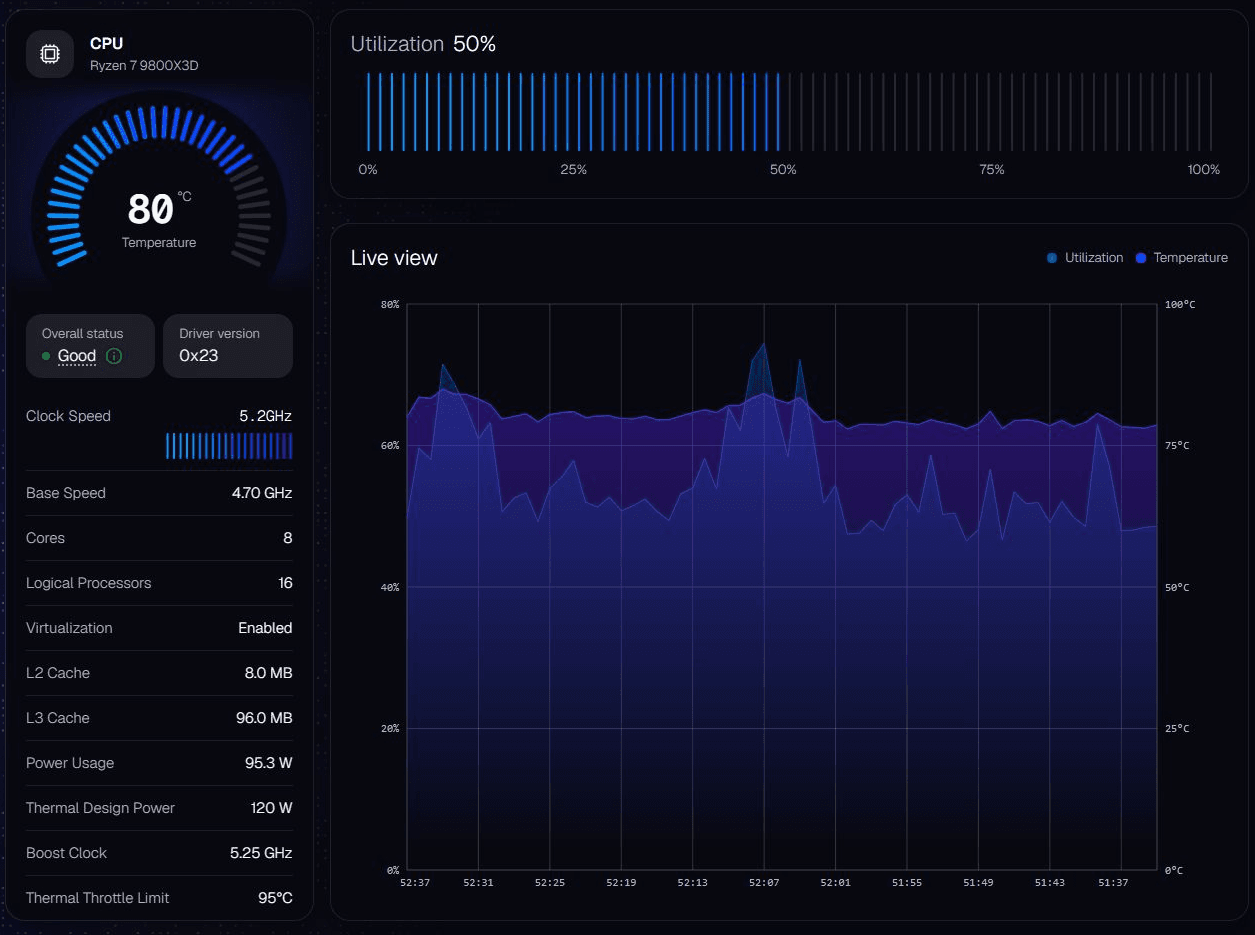Click the Utilization 50% heading
Viewport: 1255px width, 935px height.
pyautogui.click(x=423, y=44)
